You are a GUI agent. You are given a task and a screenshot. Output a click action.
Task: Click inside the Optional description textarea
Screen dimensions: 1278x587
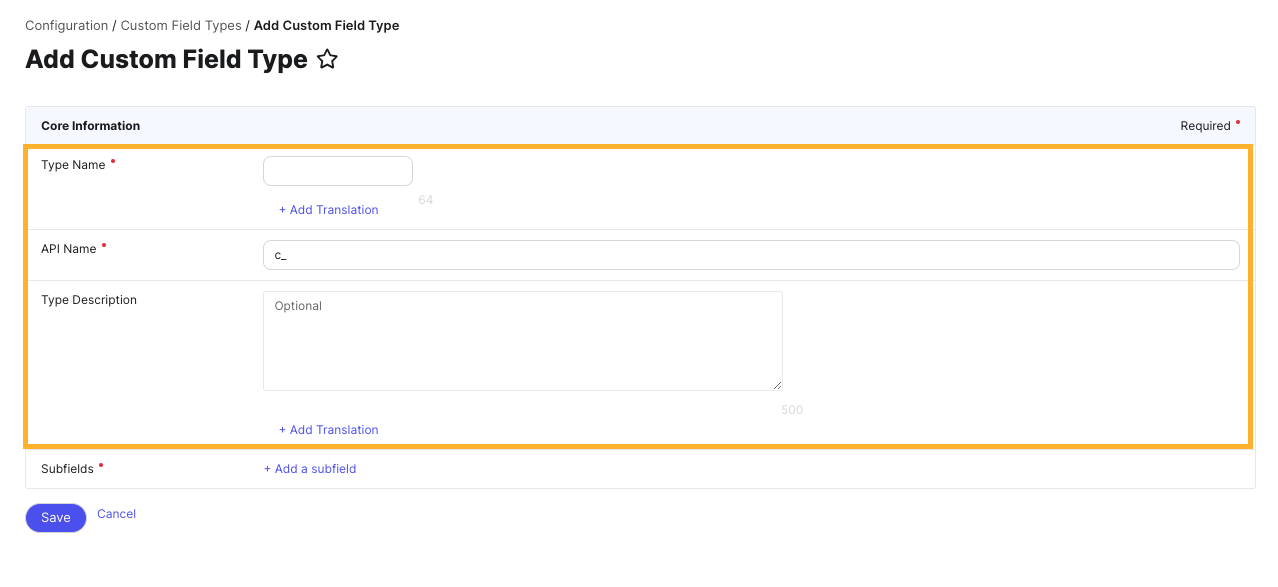(522, 340)
